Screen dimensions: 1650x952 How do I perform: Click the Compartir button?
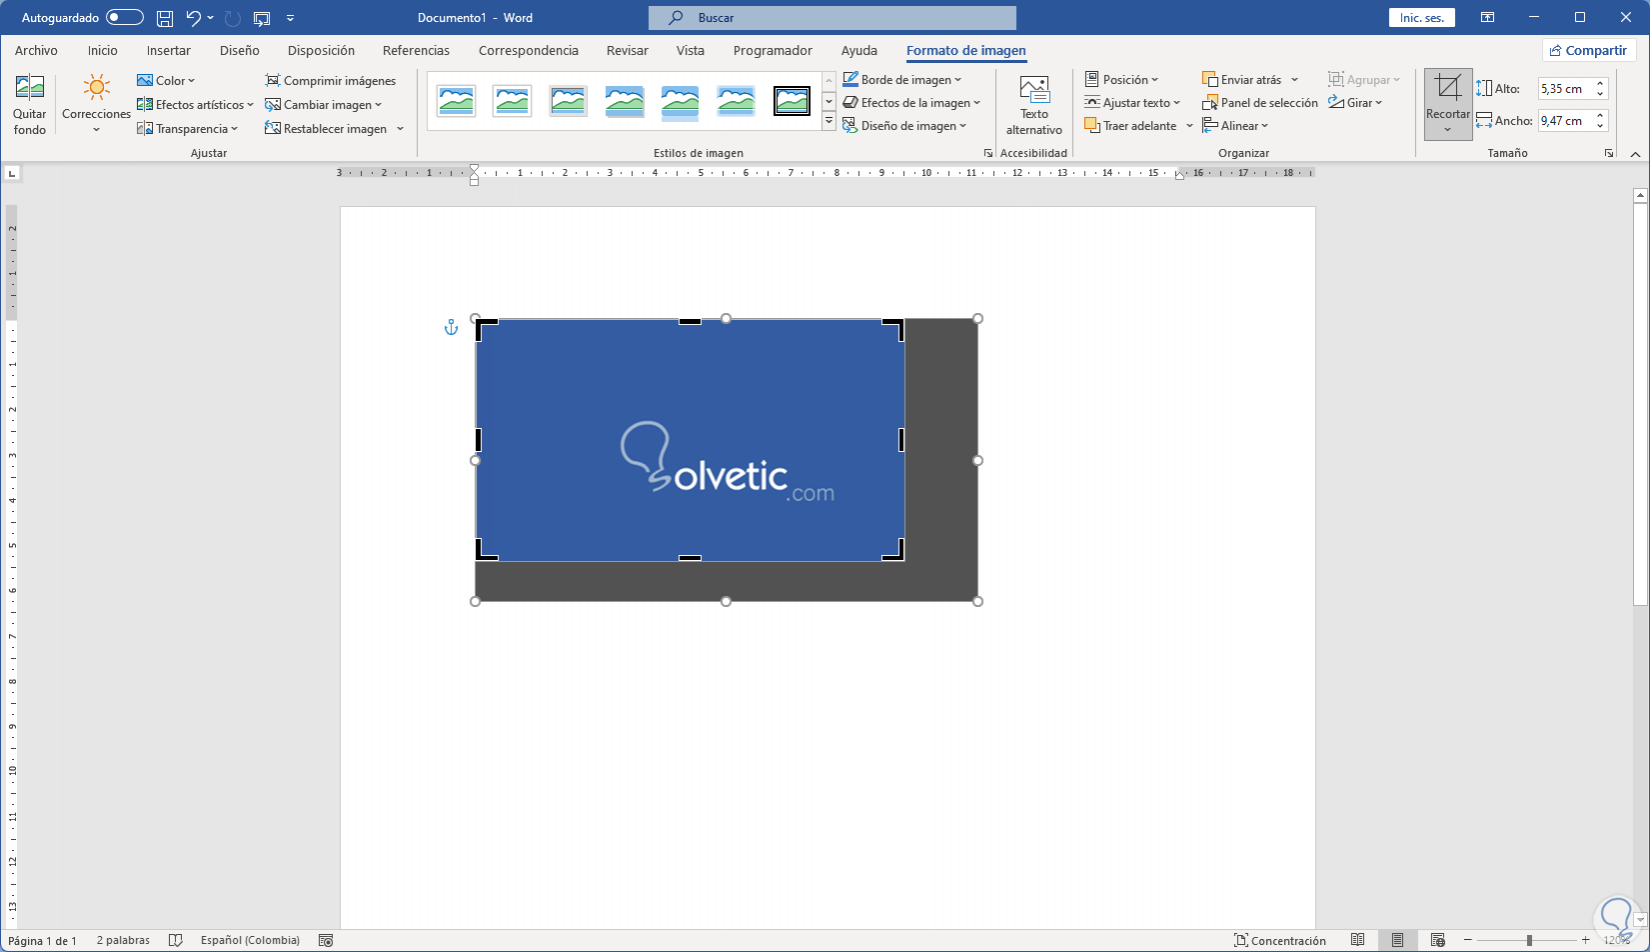point(1587,51)
